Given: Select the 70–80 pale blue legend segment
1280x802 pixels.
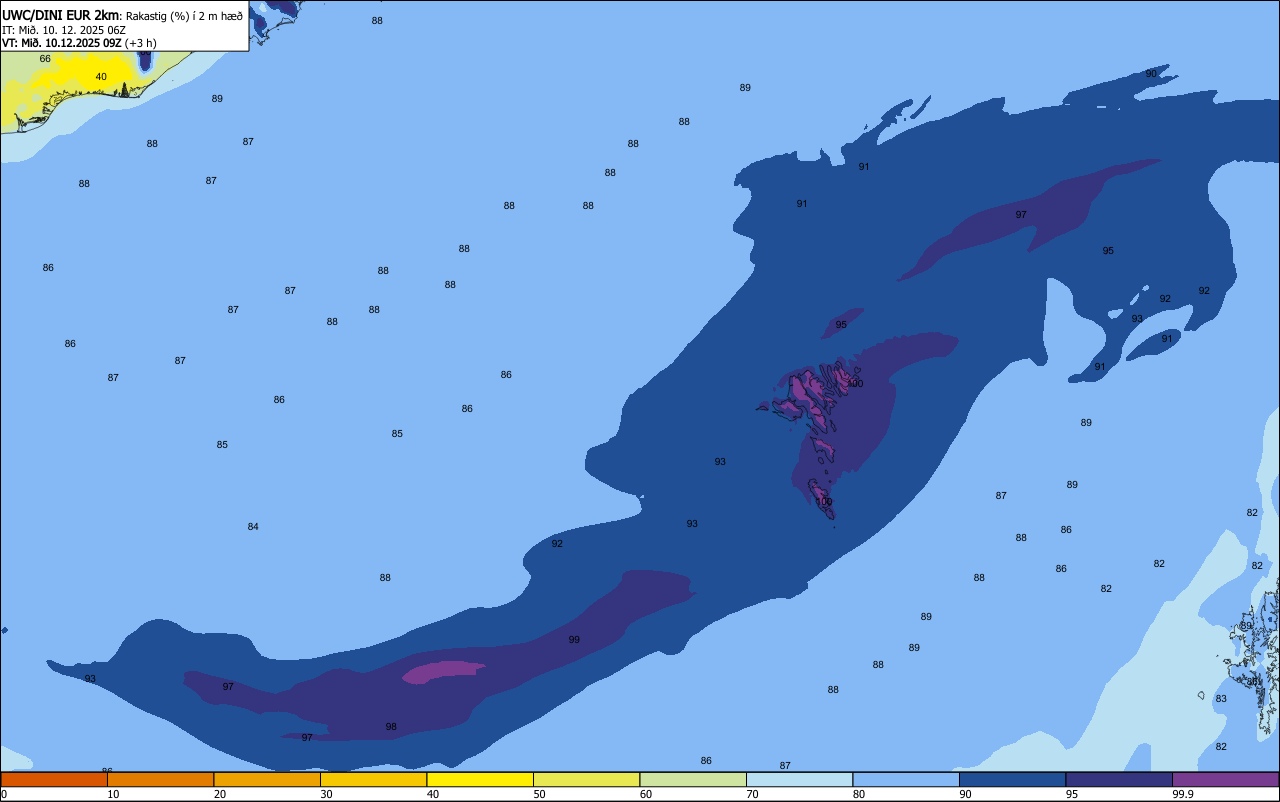Looking at the screenshot, I should click(x=799, y=779).
